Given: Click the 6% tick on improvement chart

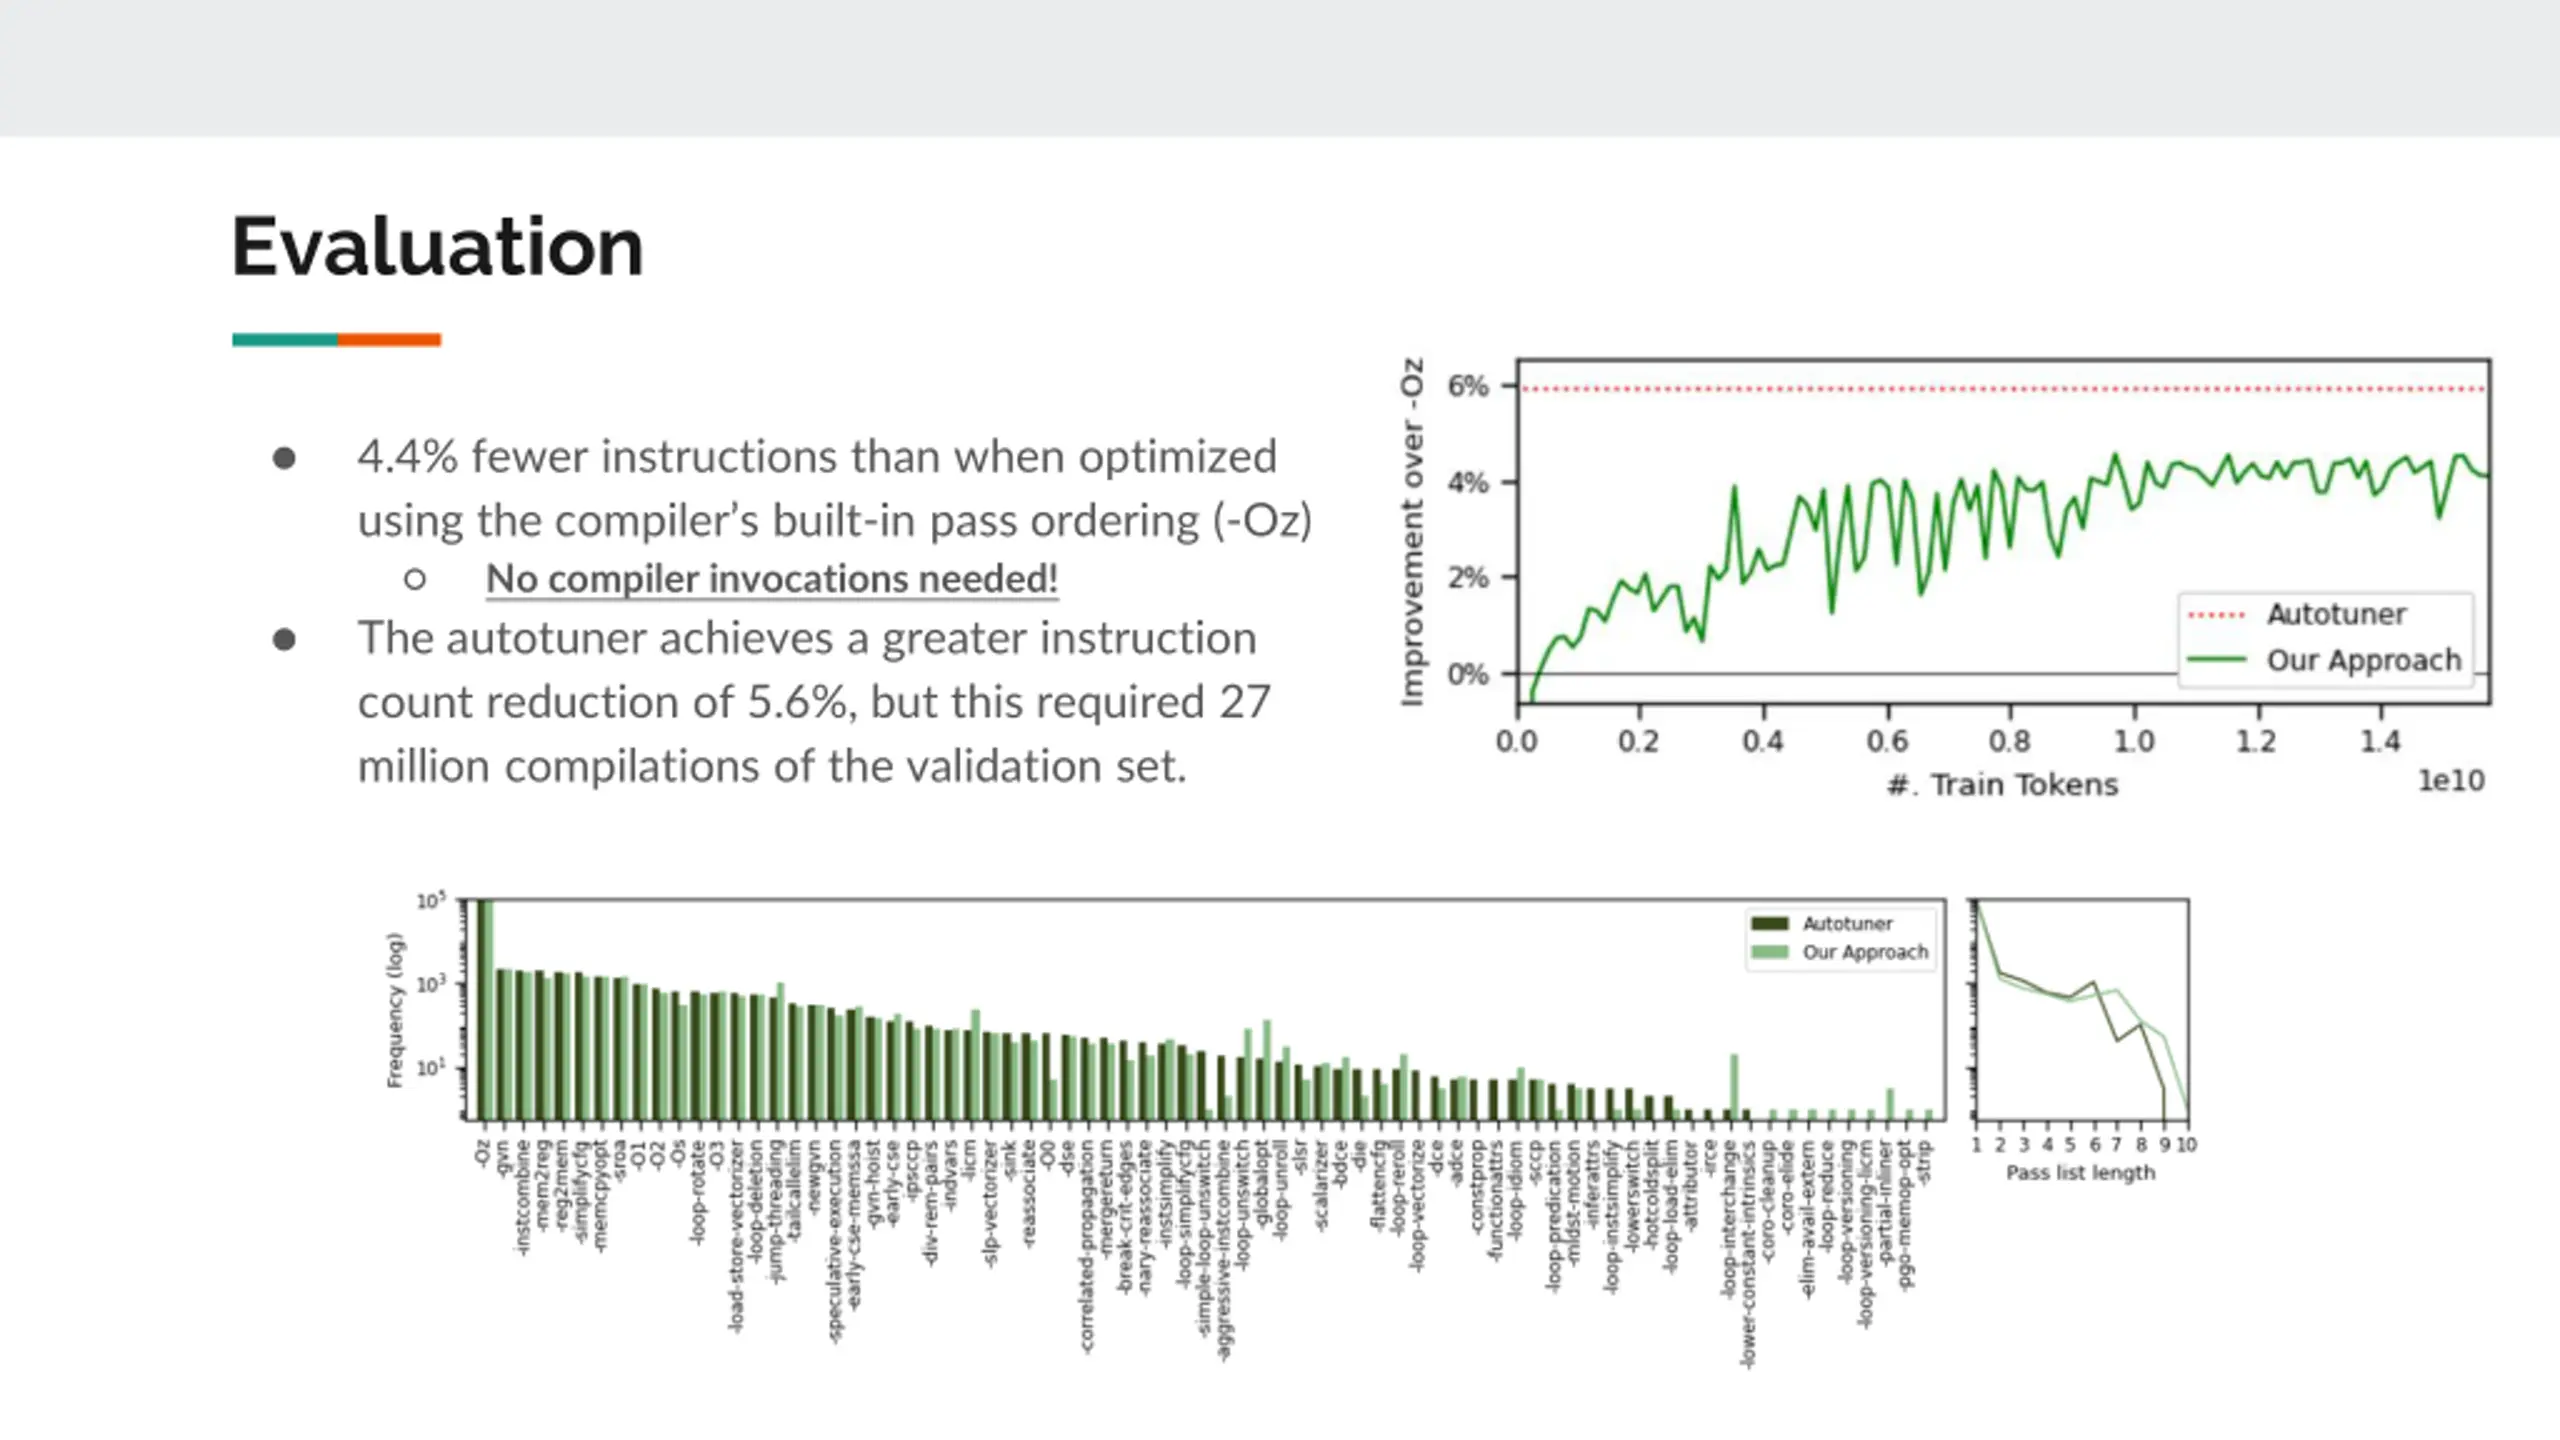Looking at the screenshot, I should point(1468,386).
